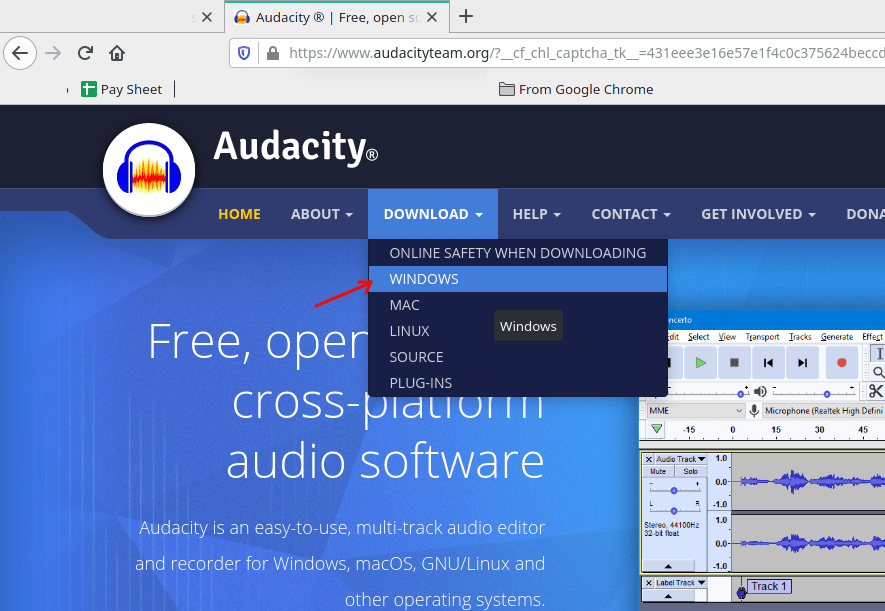Click the green Play button in Audacity screenshot
The width and height of the screenshot is (885, 611).
coord(700,362)
